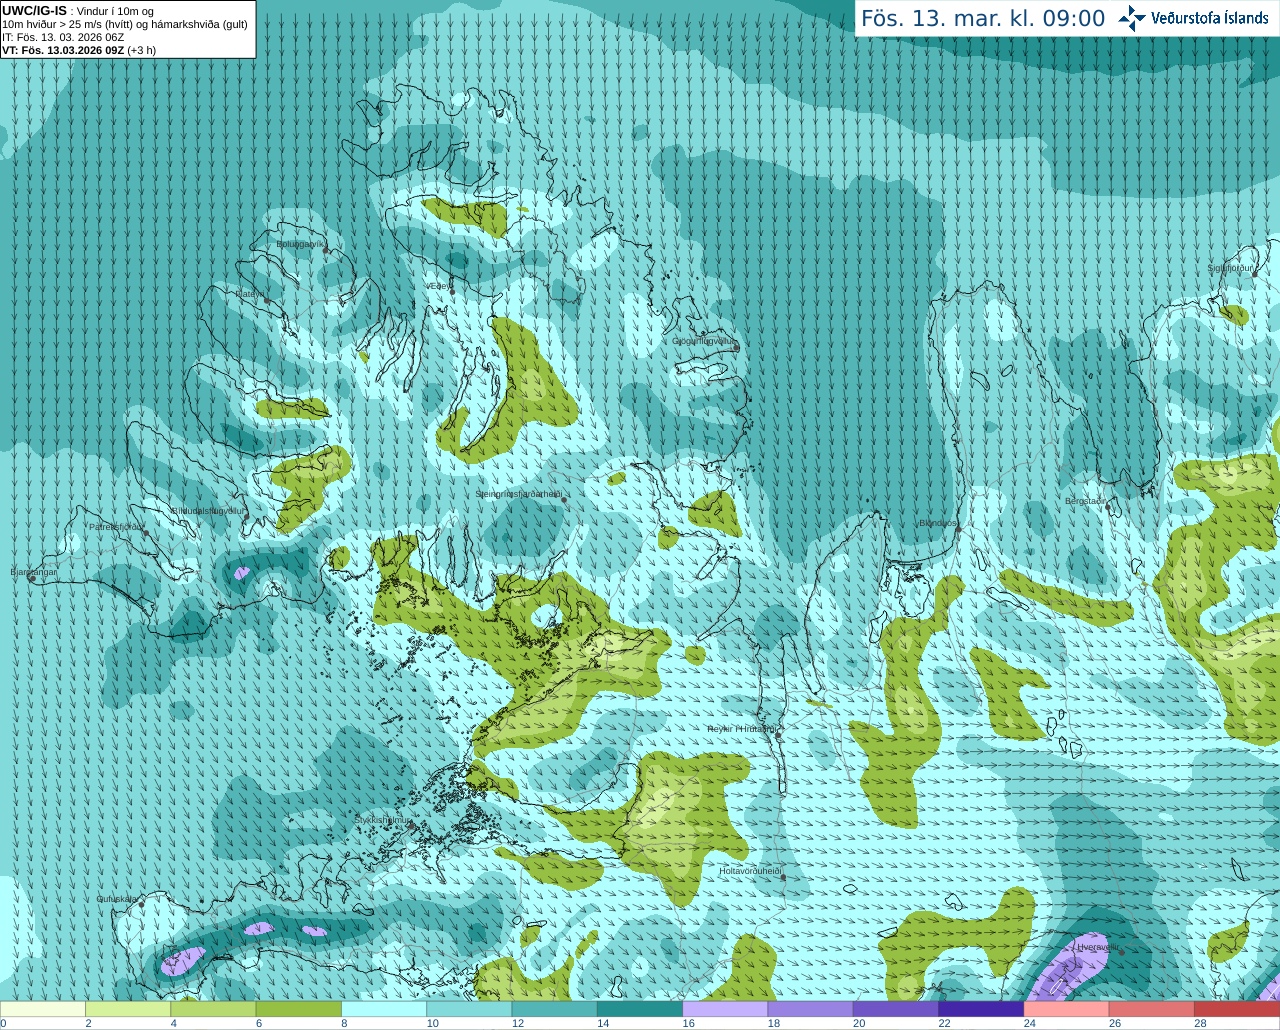This screenshot has height=1030, width=1280.
Task: Click the 24–26 m/s salmon pink legend swatch
Action: tap(1067, 1009)
